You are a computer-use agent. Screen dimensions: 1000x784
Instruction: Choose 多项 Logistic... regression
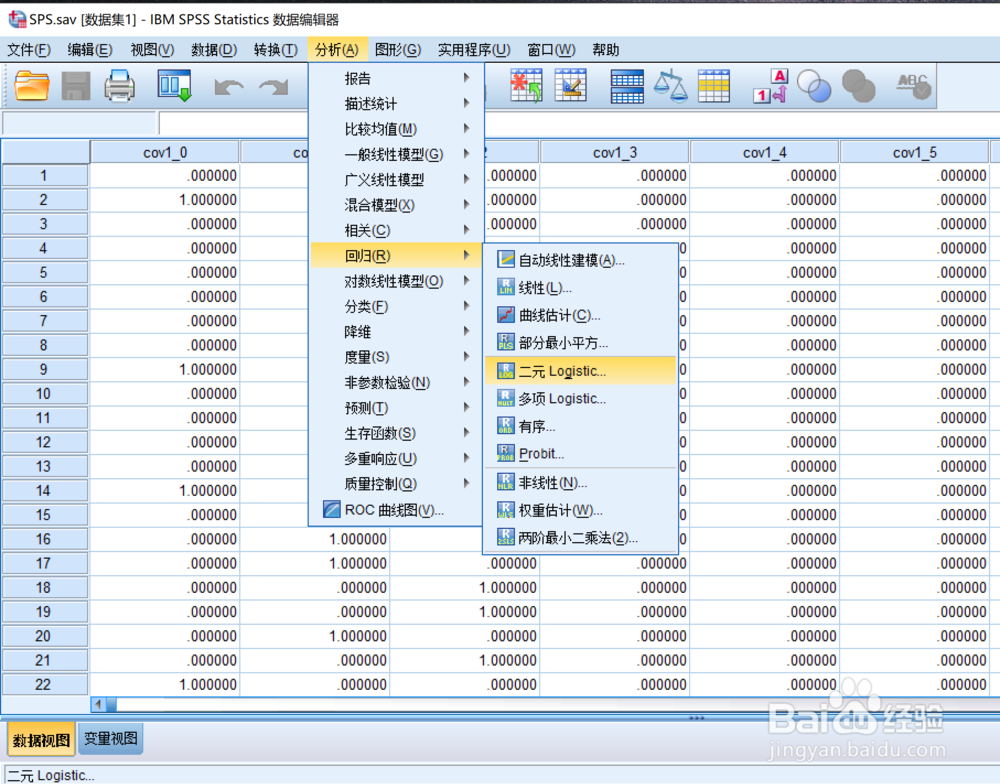point(580,399)
